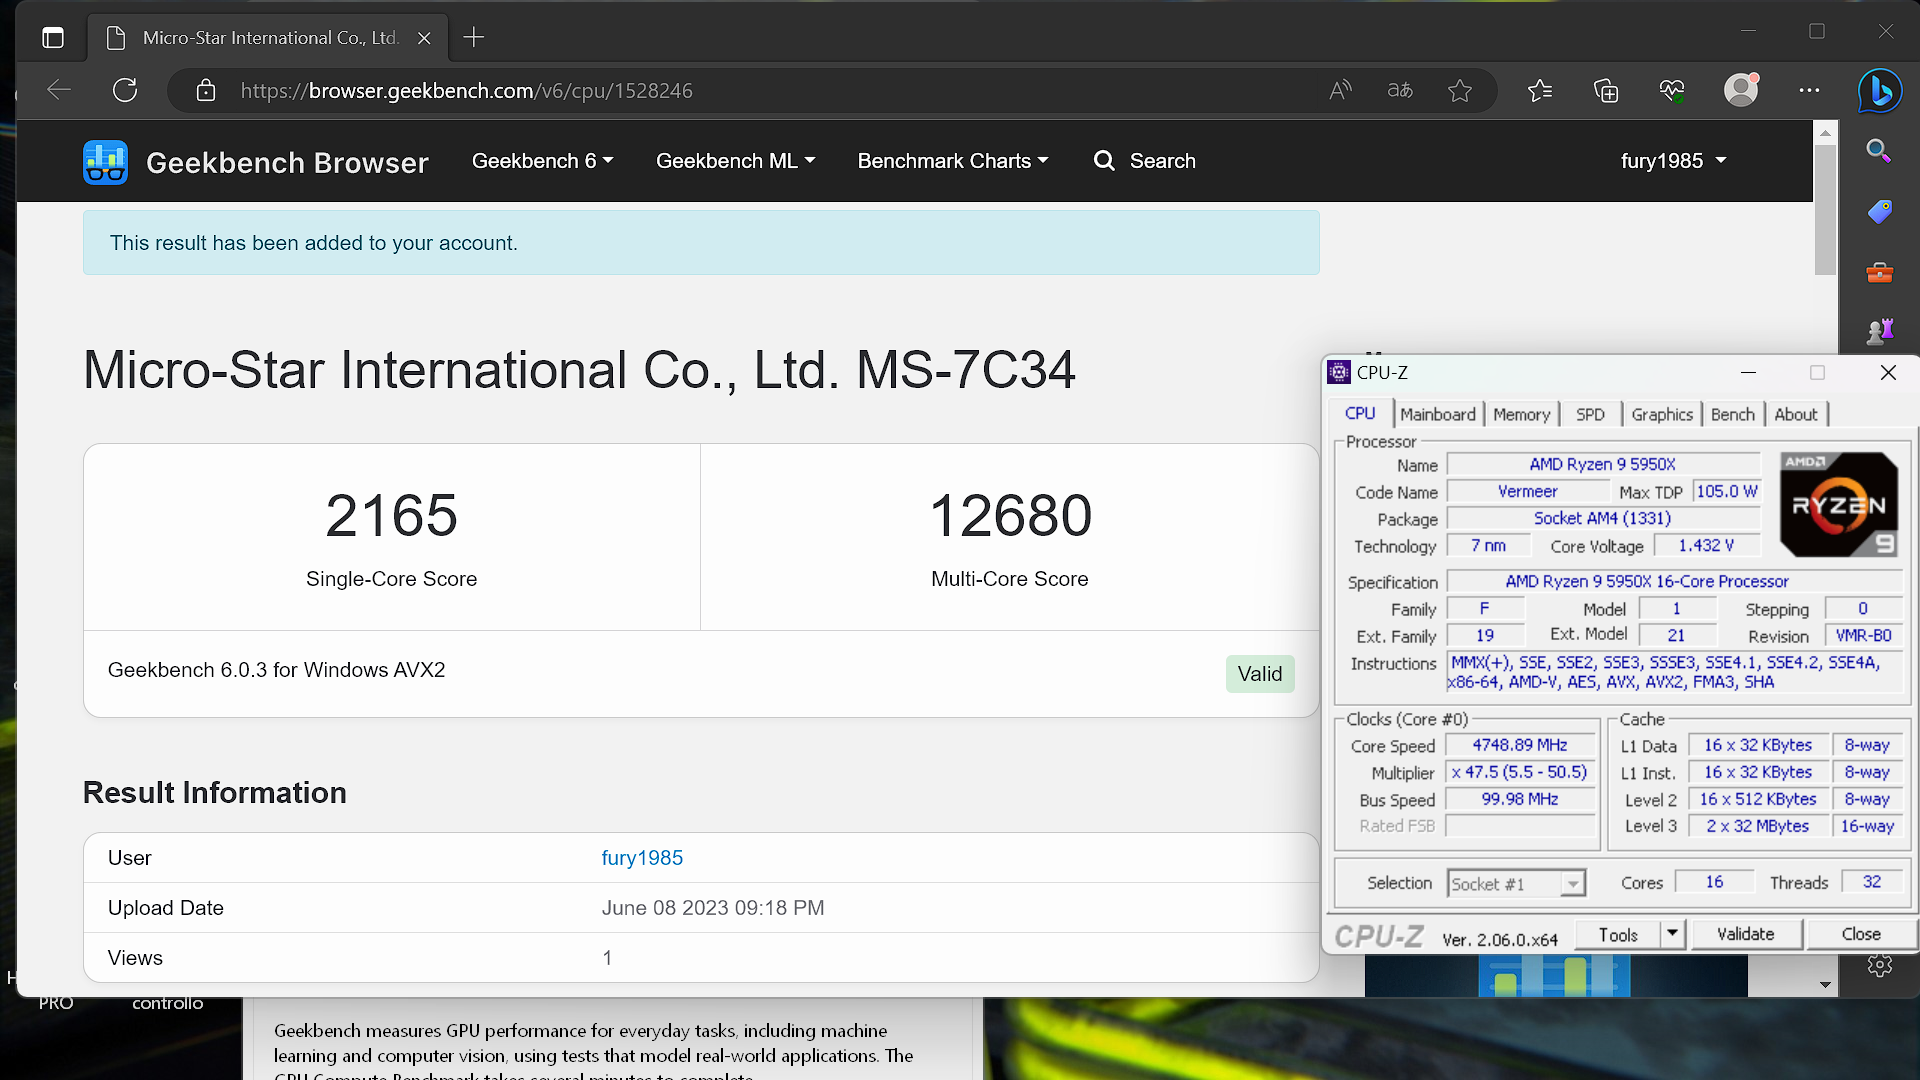Click the scrollbar down arrow
This screenshot has height=1080, width=1920.
click(x=1825, y=985)
